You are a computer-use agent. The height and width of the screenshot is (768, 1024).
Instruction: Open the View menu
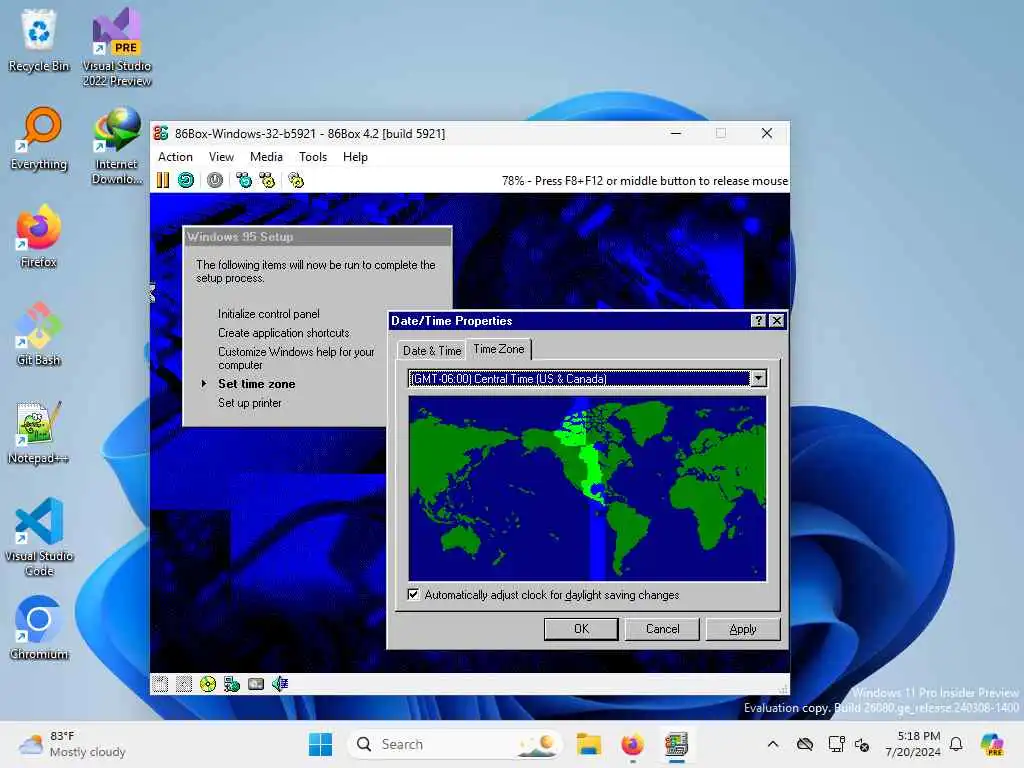click(x=221, y=157)
